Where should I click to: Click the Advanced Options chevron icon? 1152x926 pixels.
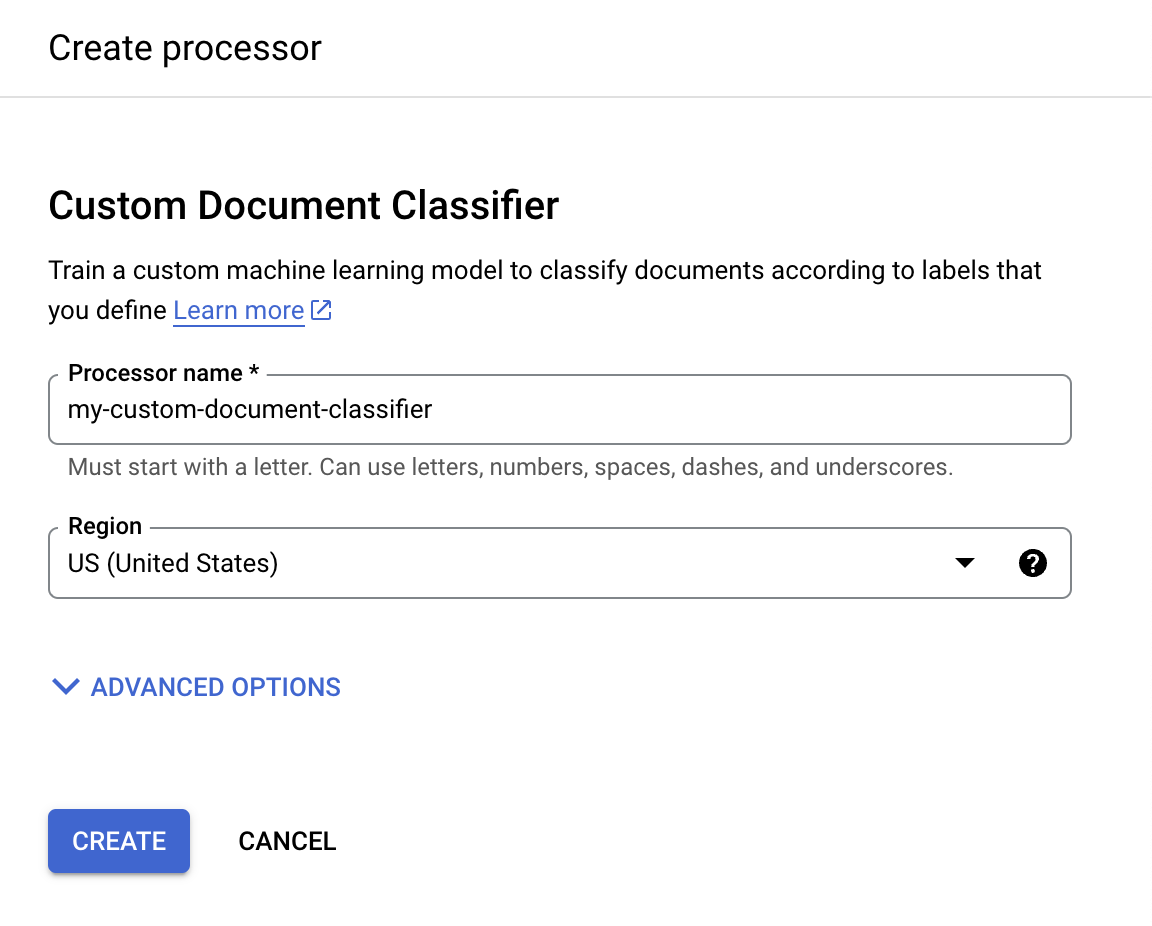click(x=65, y=687)
